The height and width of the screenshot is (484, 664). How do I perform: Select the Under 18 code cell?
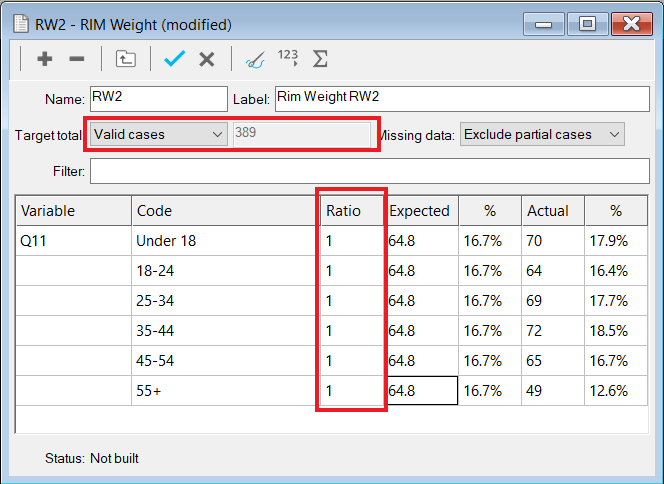(x=226, y=241)
